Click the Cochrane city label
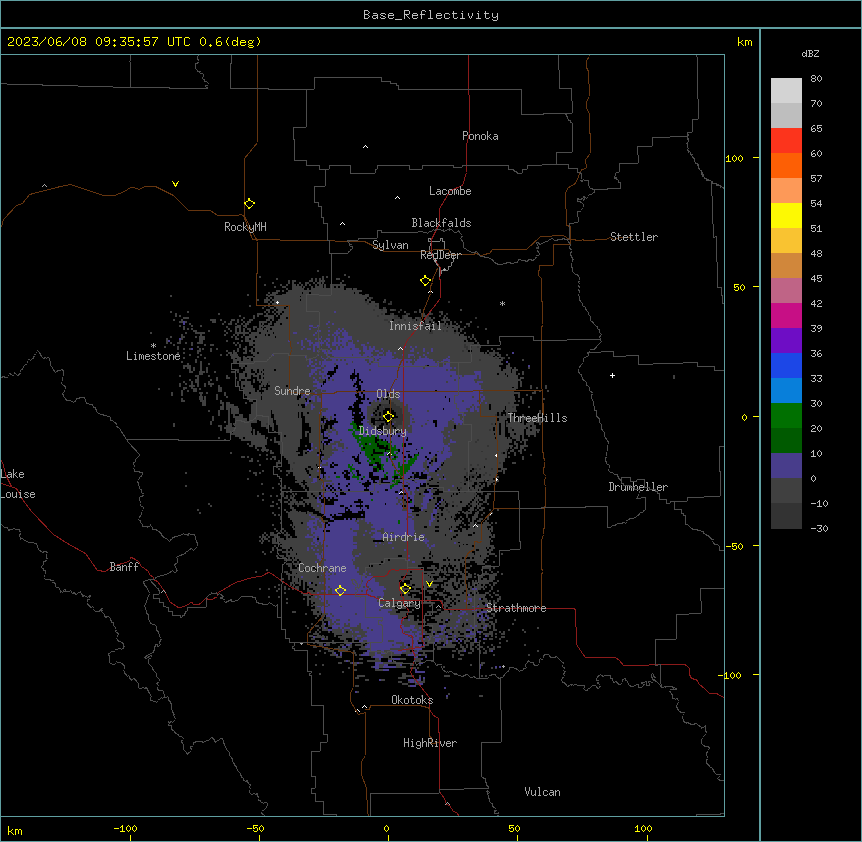 tap(322, 568)
